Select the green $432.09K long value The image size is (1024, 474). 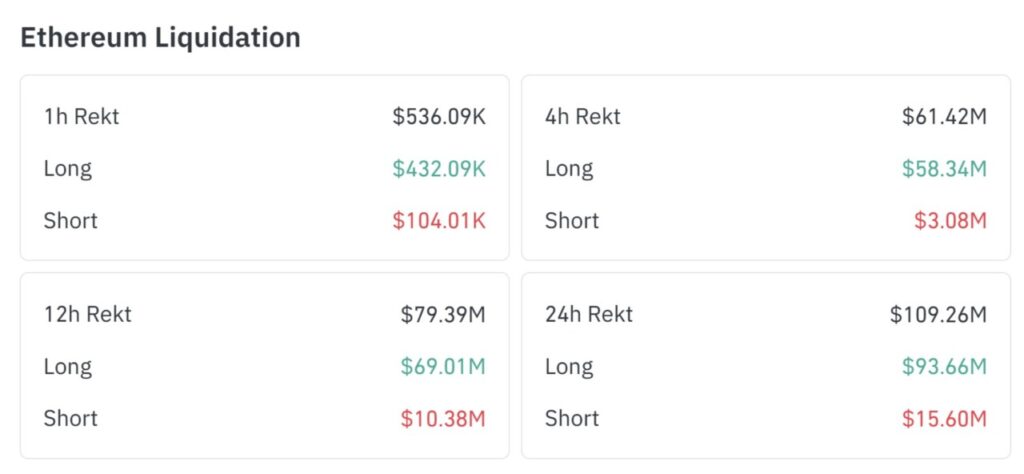click(x=439, y=168)
